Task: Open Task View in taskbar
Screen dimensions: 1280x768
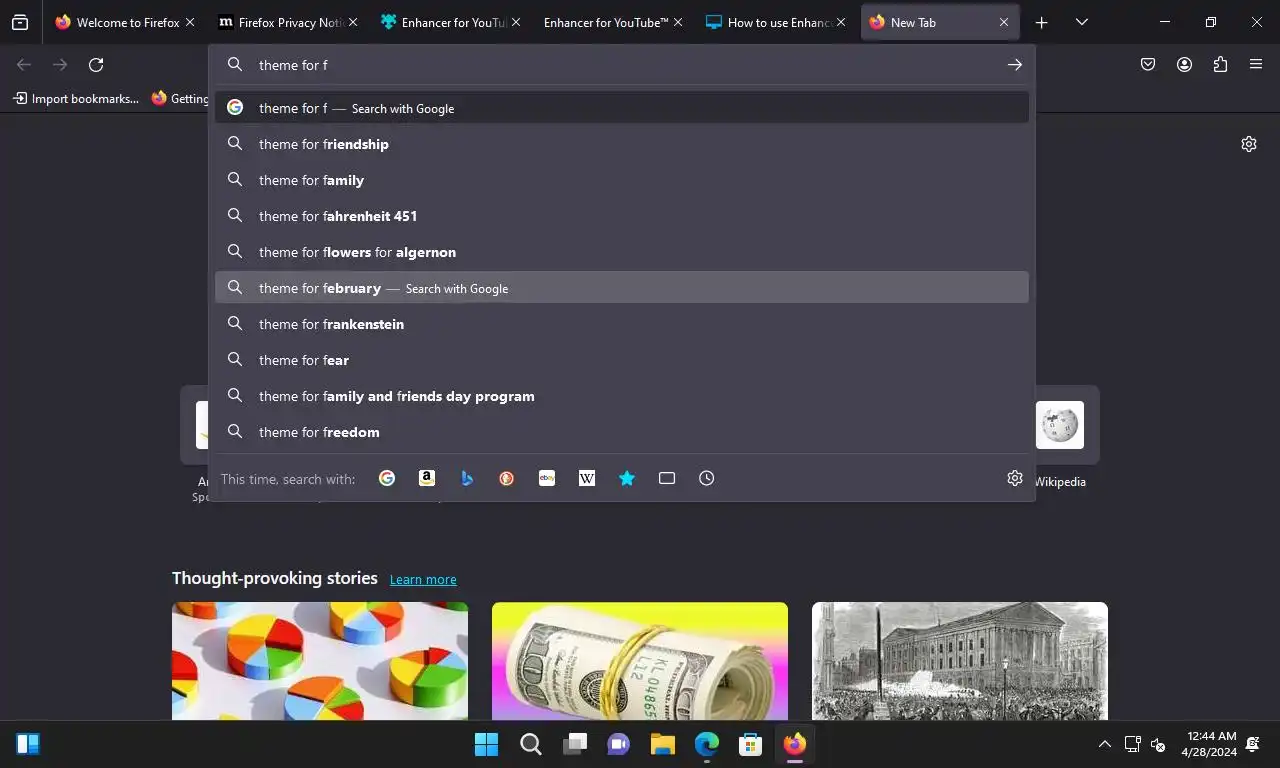Action: [575, 744]
